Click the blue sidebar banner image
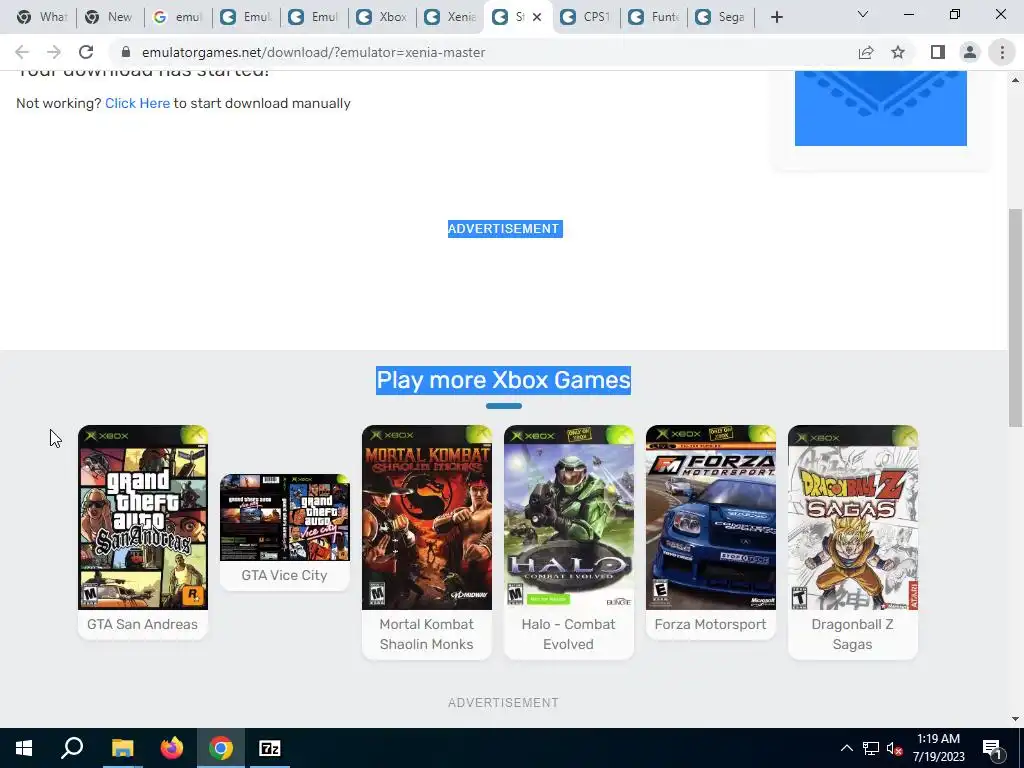This screenshot has height=768, width=1024. pyautogui.click(x=880, y=108)
